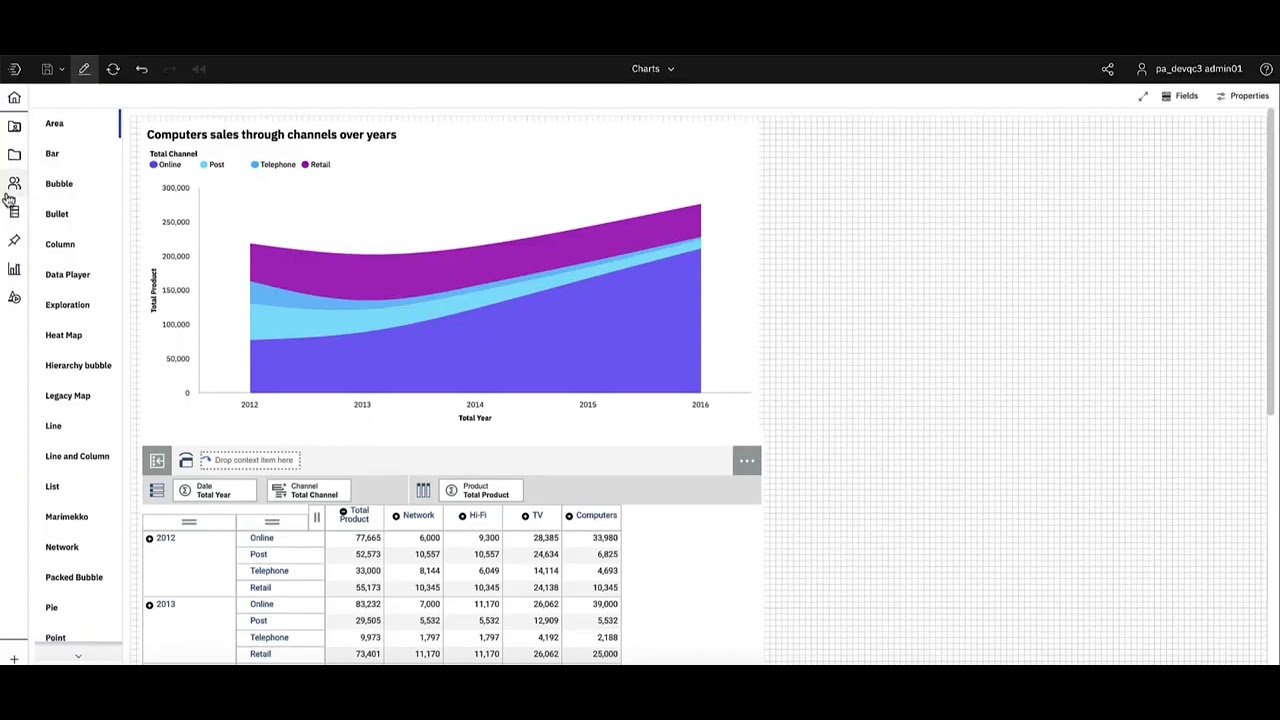This screenshot has width=1280, height=720.
Task: Click the collapse overview icon in cube toolbar
Action: click(157, 461)
